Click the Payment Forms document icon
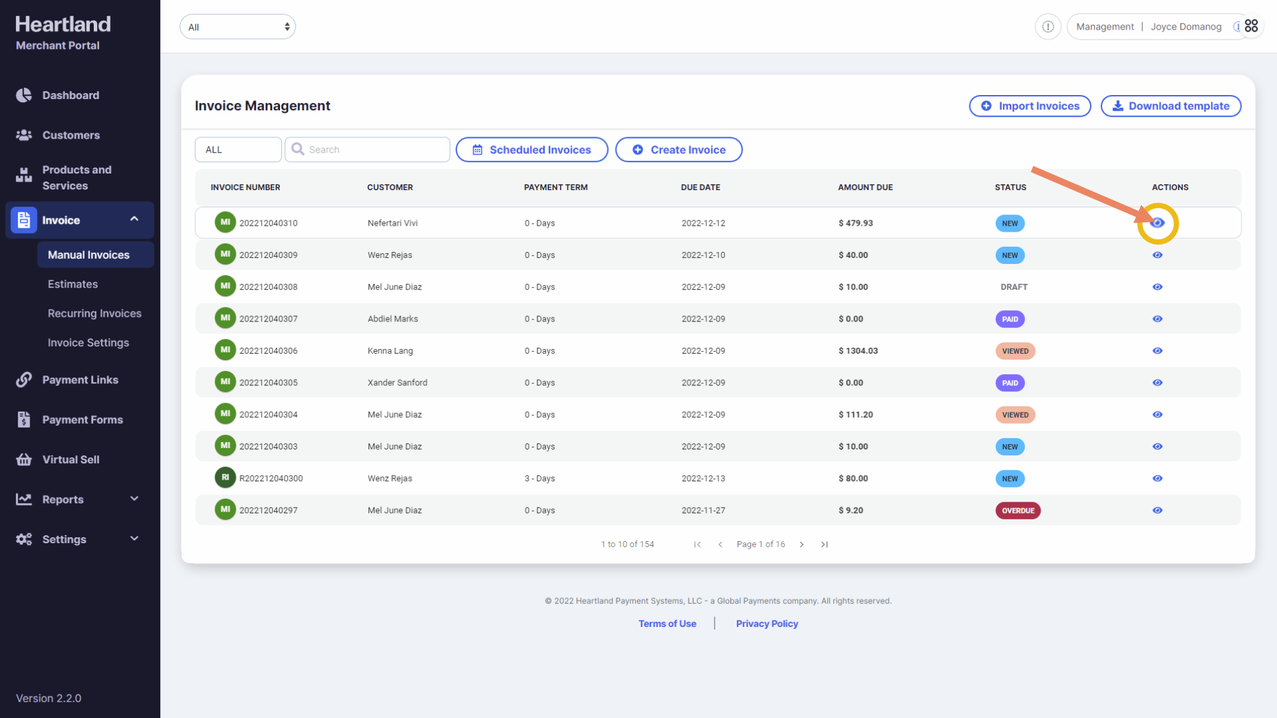The height and width of the screenshot is (718, 1277). coord(24,420)
